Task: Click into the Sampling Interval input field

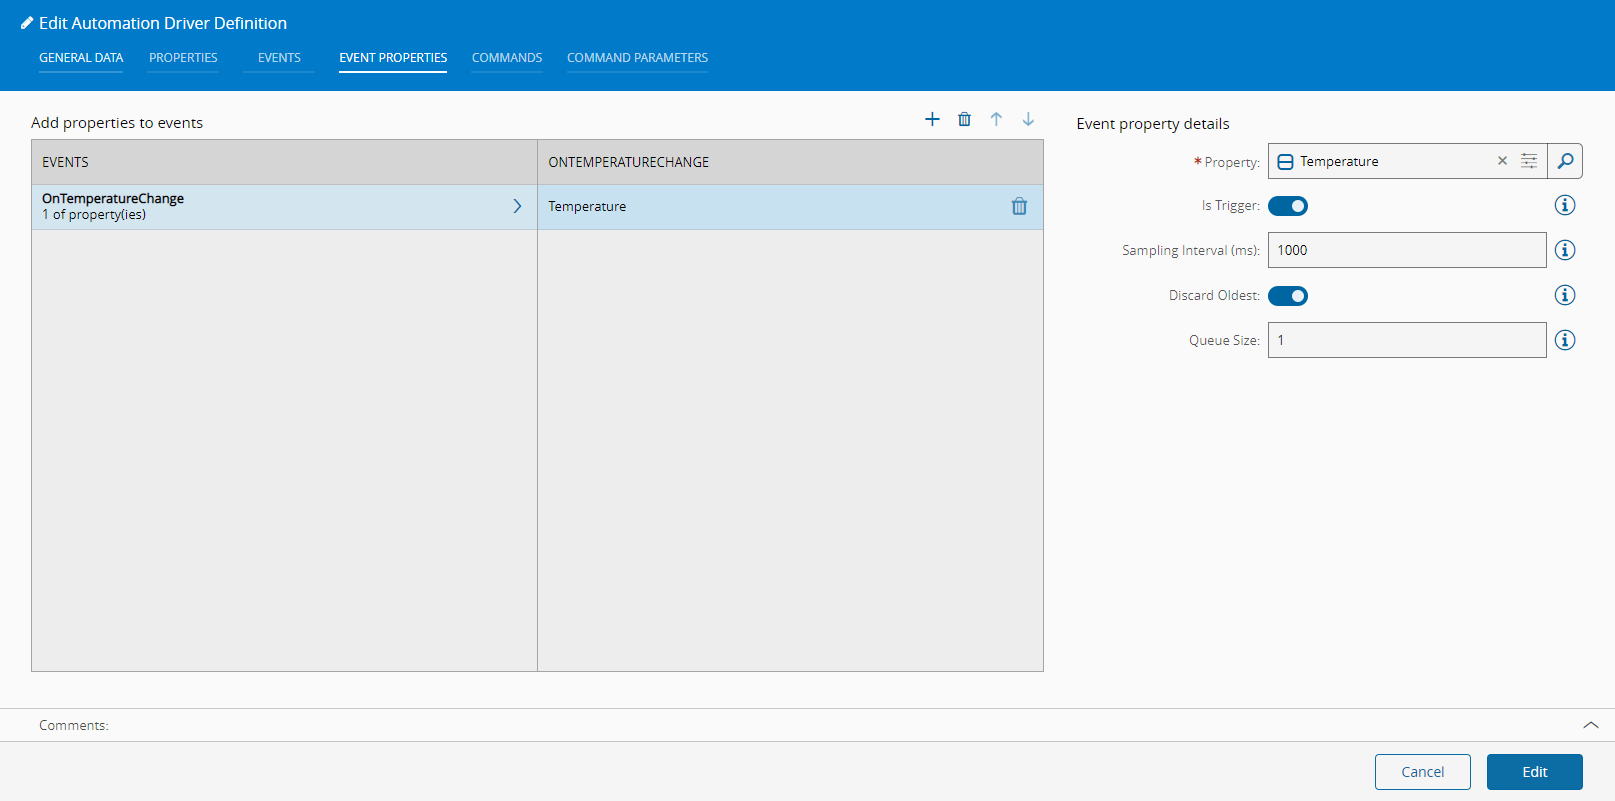Action: (1406, 250)
